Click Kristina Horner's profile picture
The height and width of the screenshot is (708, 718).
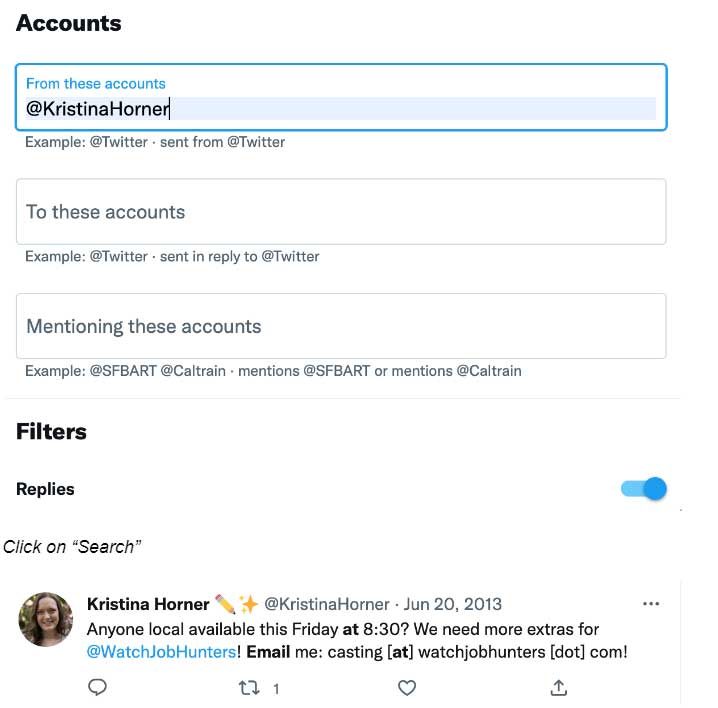coord(46,619)
